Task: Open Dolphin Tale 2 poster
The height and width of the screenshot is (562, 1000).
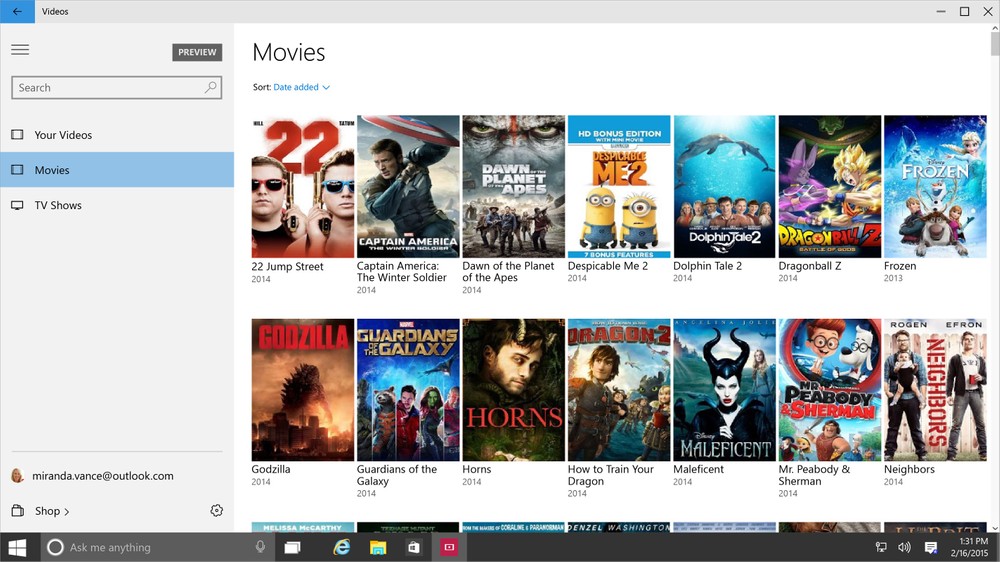Action: (724, 186)
